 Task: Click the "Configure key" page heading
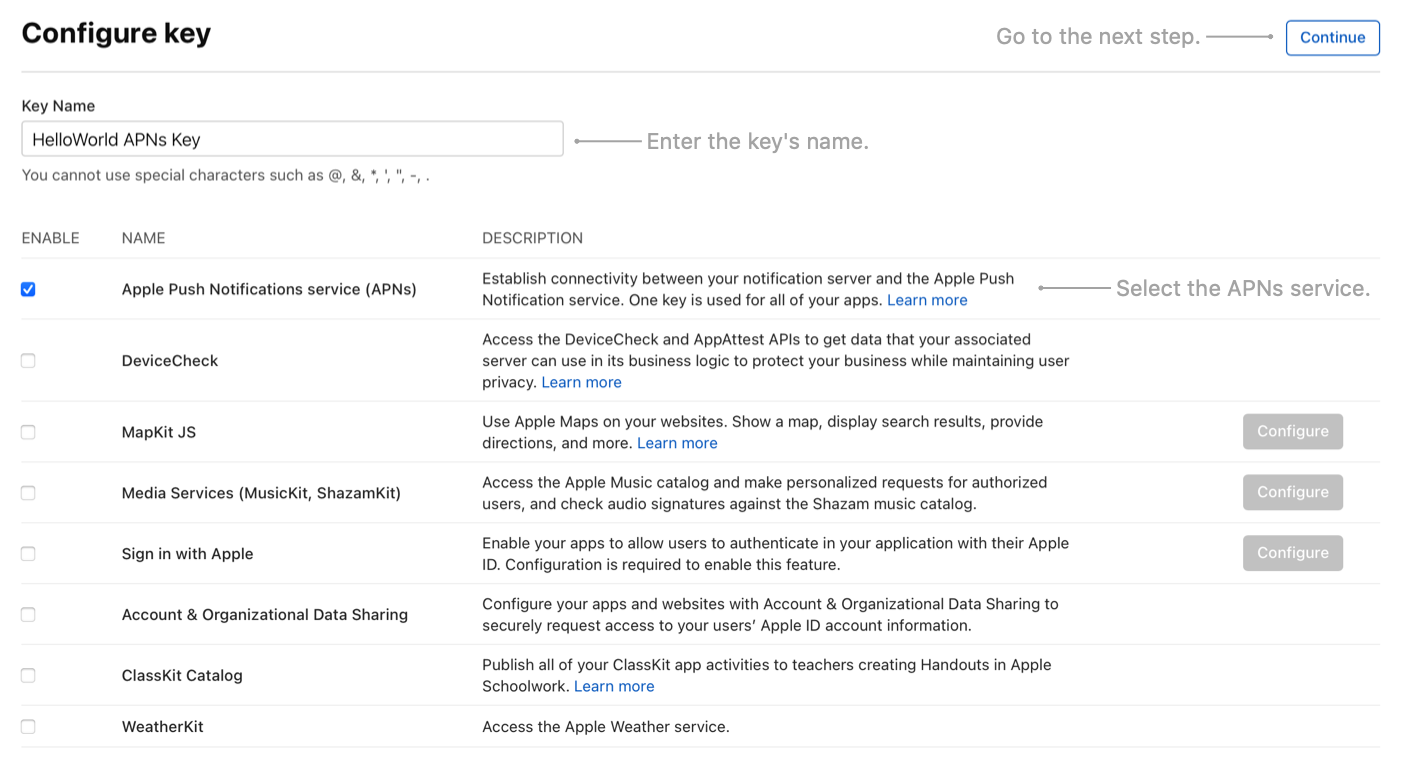[116, 34]
